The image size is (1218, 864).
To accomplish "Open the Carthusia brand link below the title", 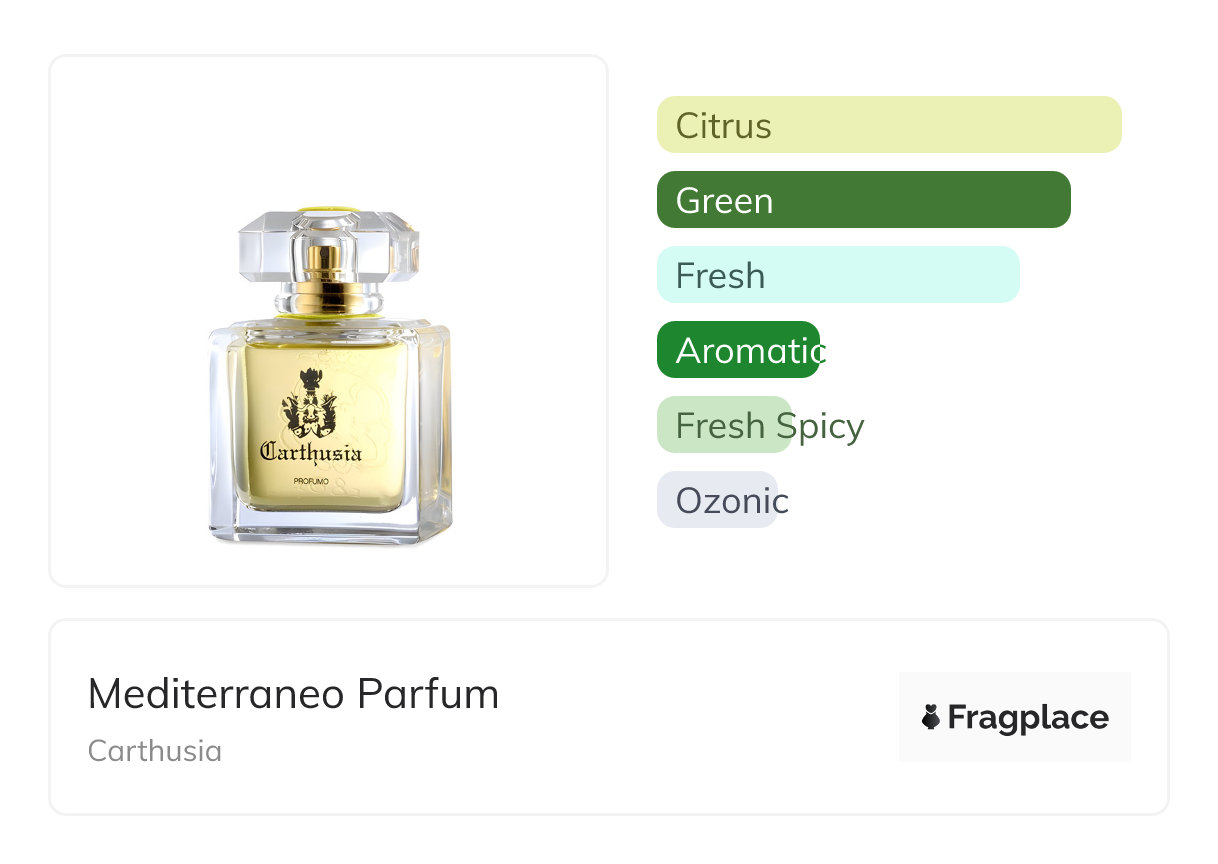I will (x=155, y=751).
